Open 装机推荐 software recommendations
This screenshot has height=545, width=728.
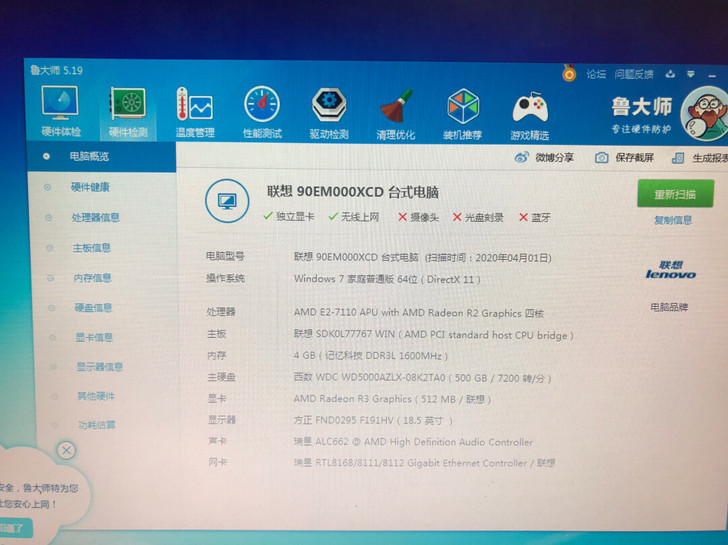462,115
